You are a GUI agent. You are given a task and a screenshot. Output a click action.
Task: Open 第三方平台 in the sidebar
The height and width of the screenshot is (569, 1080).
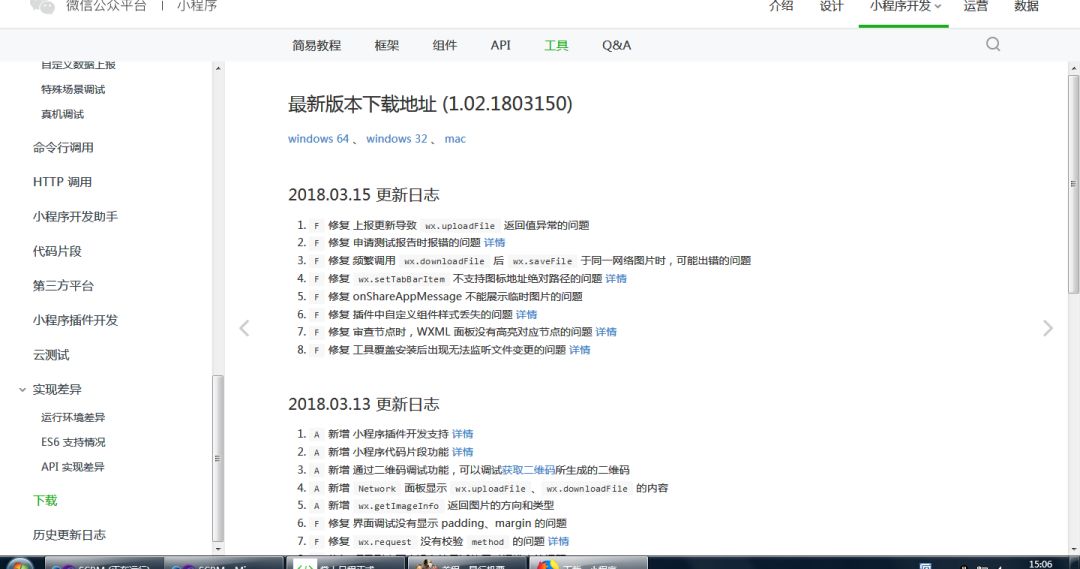(x=63, y=285)
